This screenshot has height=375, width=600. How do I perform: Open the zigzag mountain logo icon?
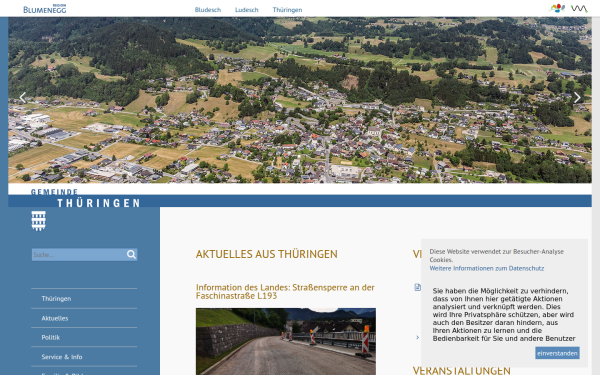[x=579, y=8]
